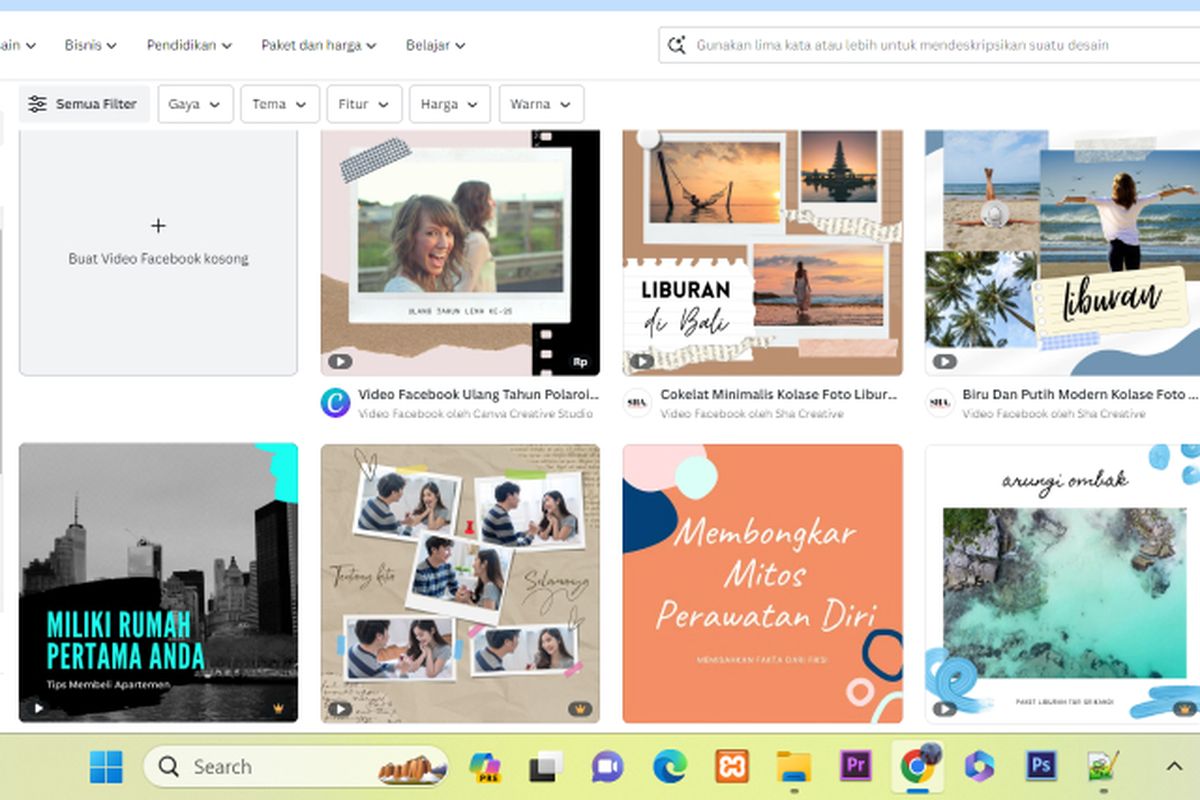Open Google Chrome in the taskbar

click(916, 767)
